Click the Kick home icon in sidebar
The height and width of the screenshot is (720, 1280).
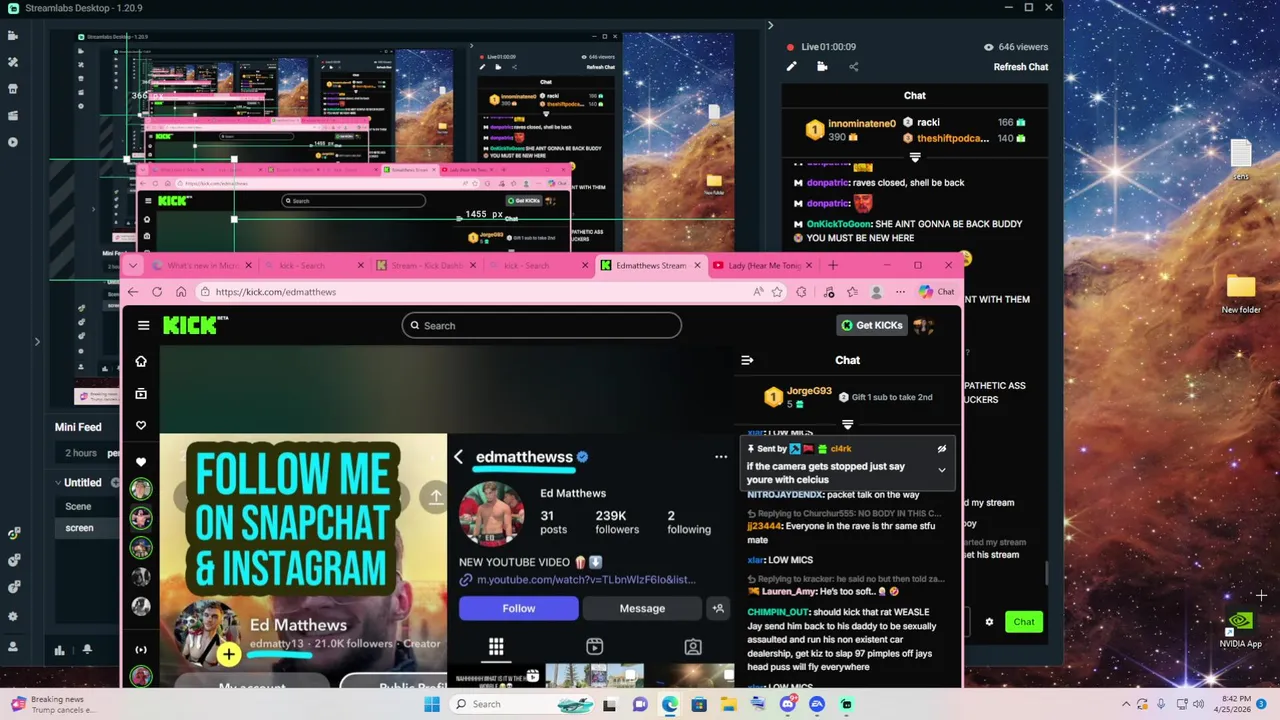141,361
